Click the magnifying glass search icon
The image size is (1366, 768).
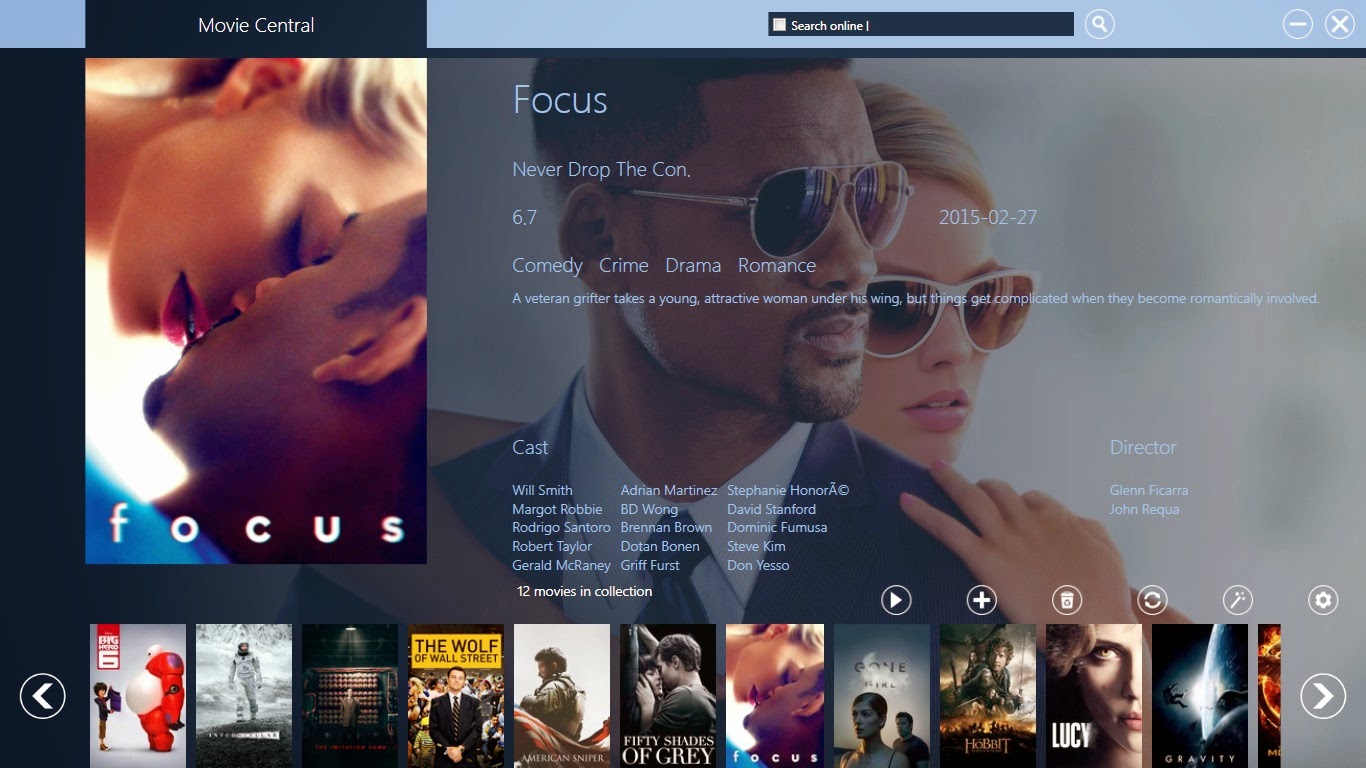(1099, 24)
